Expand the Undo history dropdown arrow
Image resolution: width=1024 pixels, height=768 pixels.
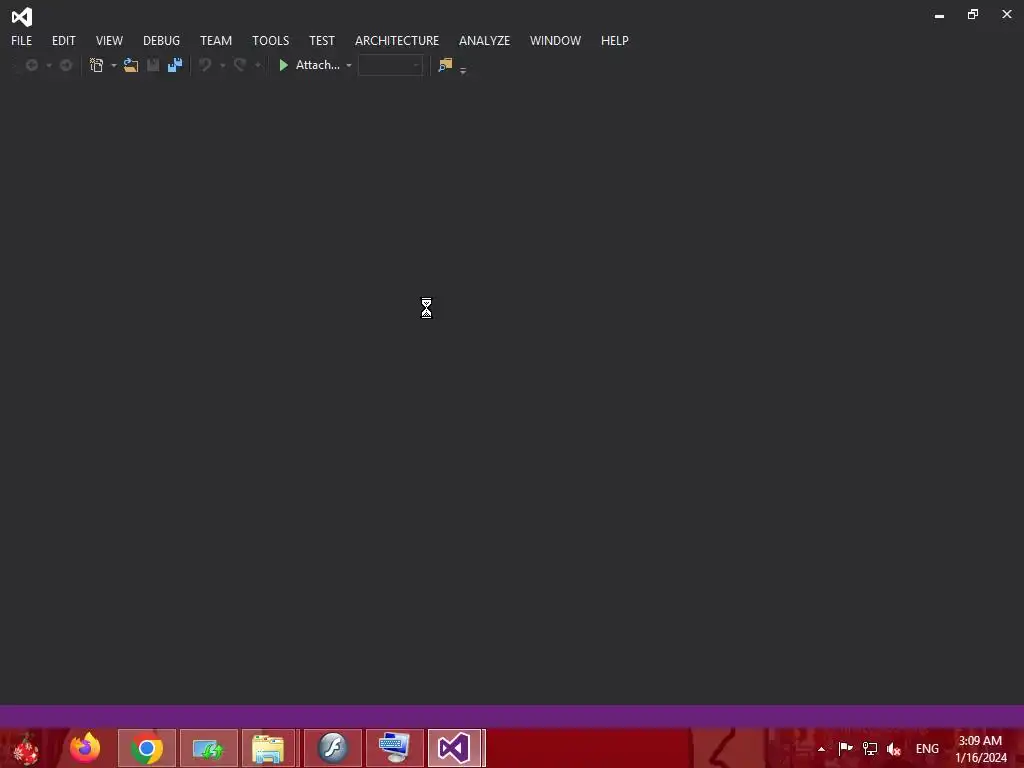click(223, 65)
